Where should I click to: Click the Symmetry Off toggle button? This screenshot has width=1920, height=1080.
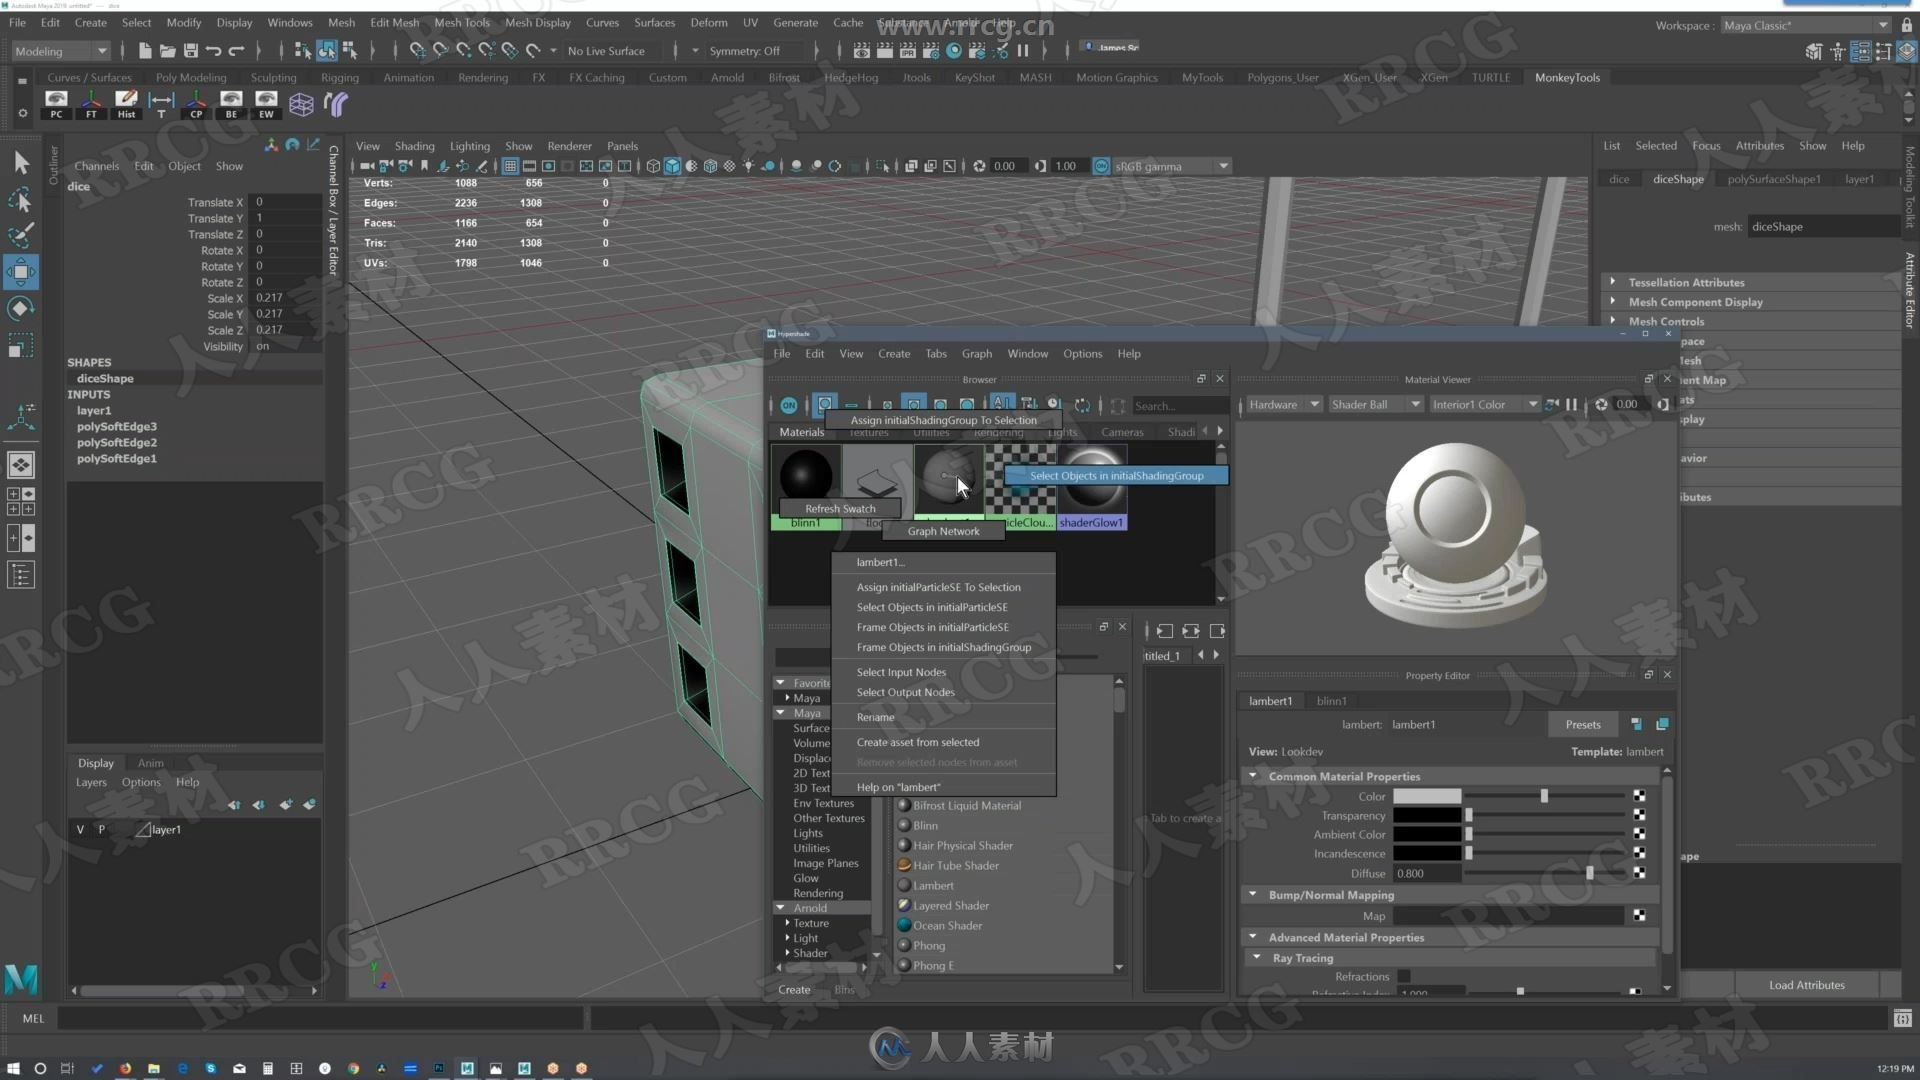pos(746,49)
